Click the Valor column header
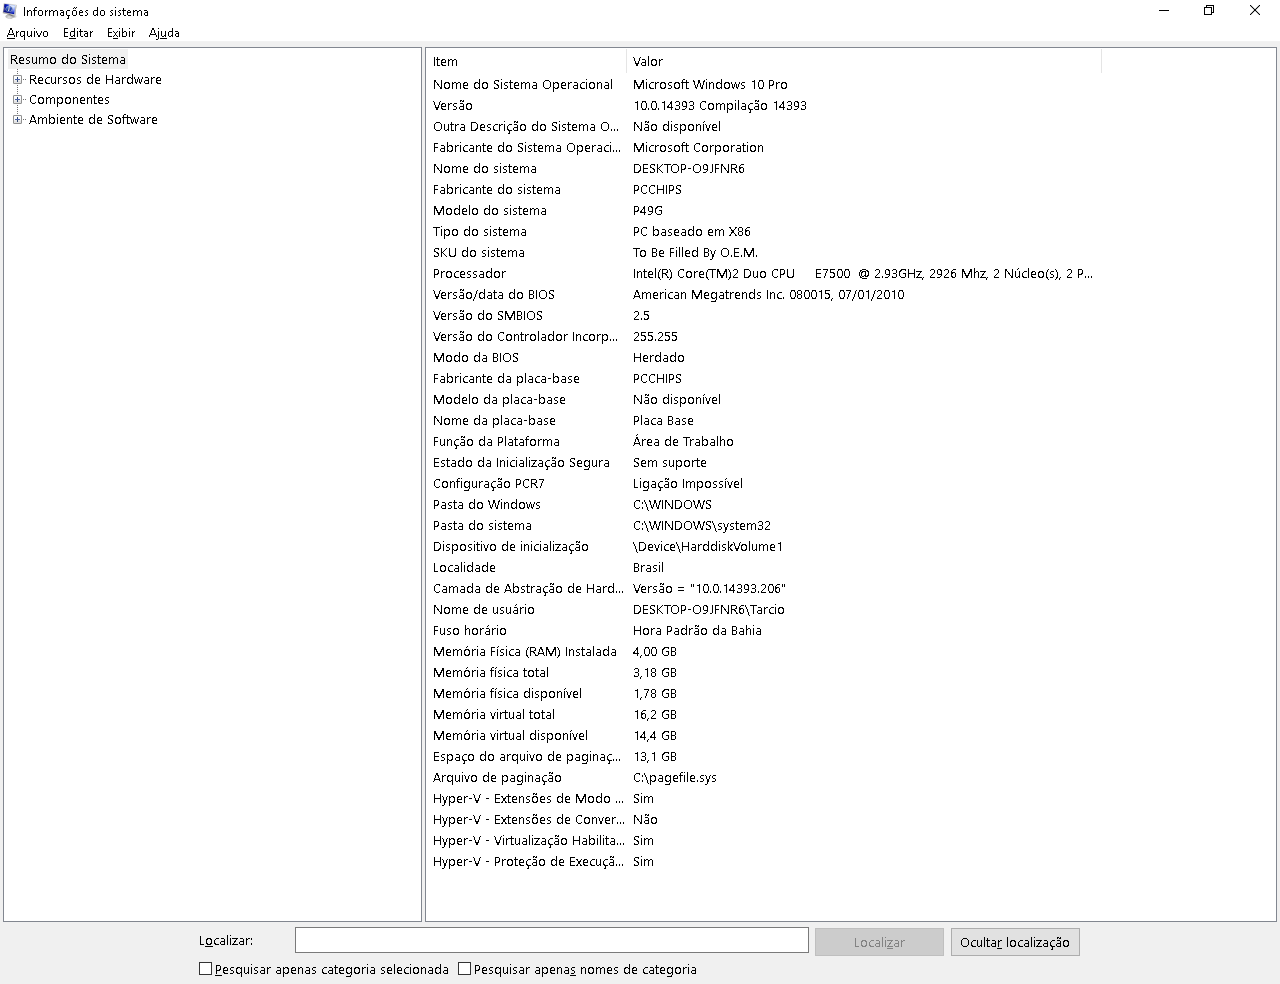Image resolution: width=1280 pixels, height=984 pixels. pos(864,62)
